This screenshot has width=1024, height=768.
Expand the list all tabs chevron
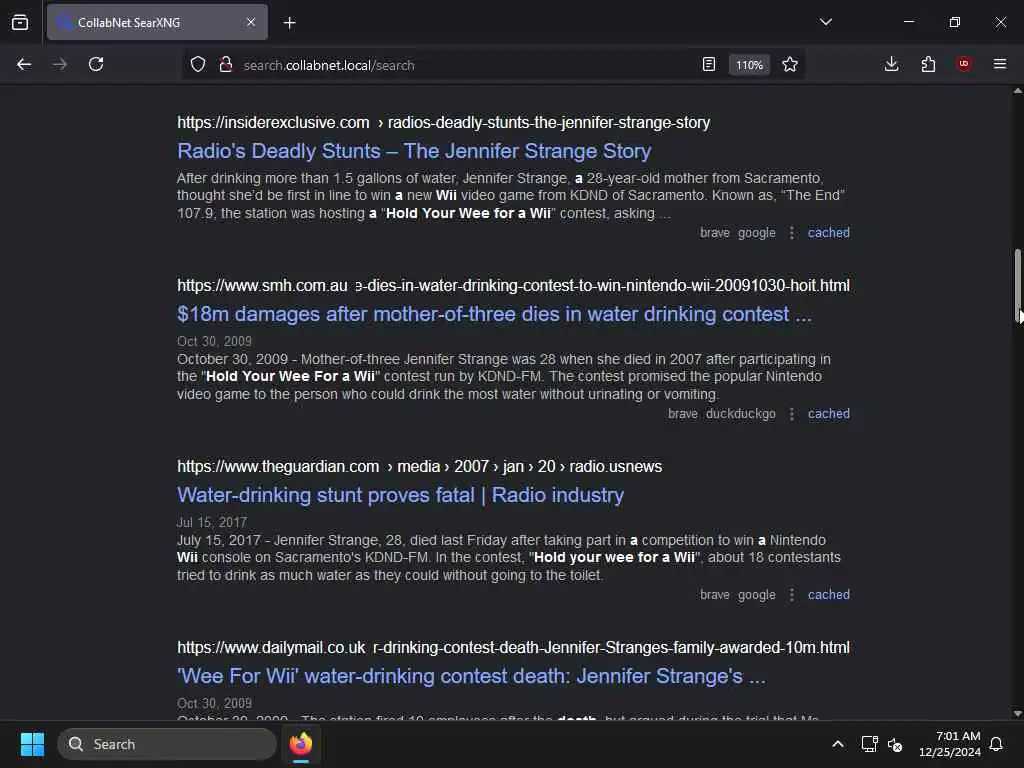[825, 22]
